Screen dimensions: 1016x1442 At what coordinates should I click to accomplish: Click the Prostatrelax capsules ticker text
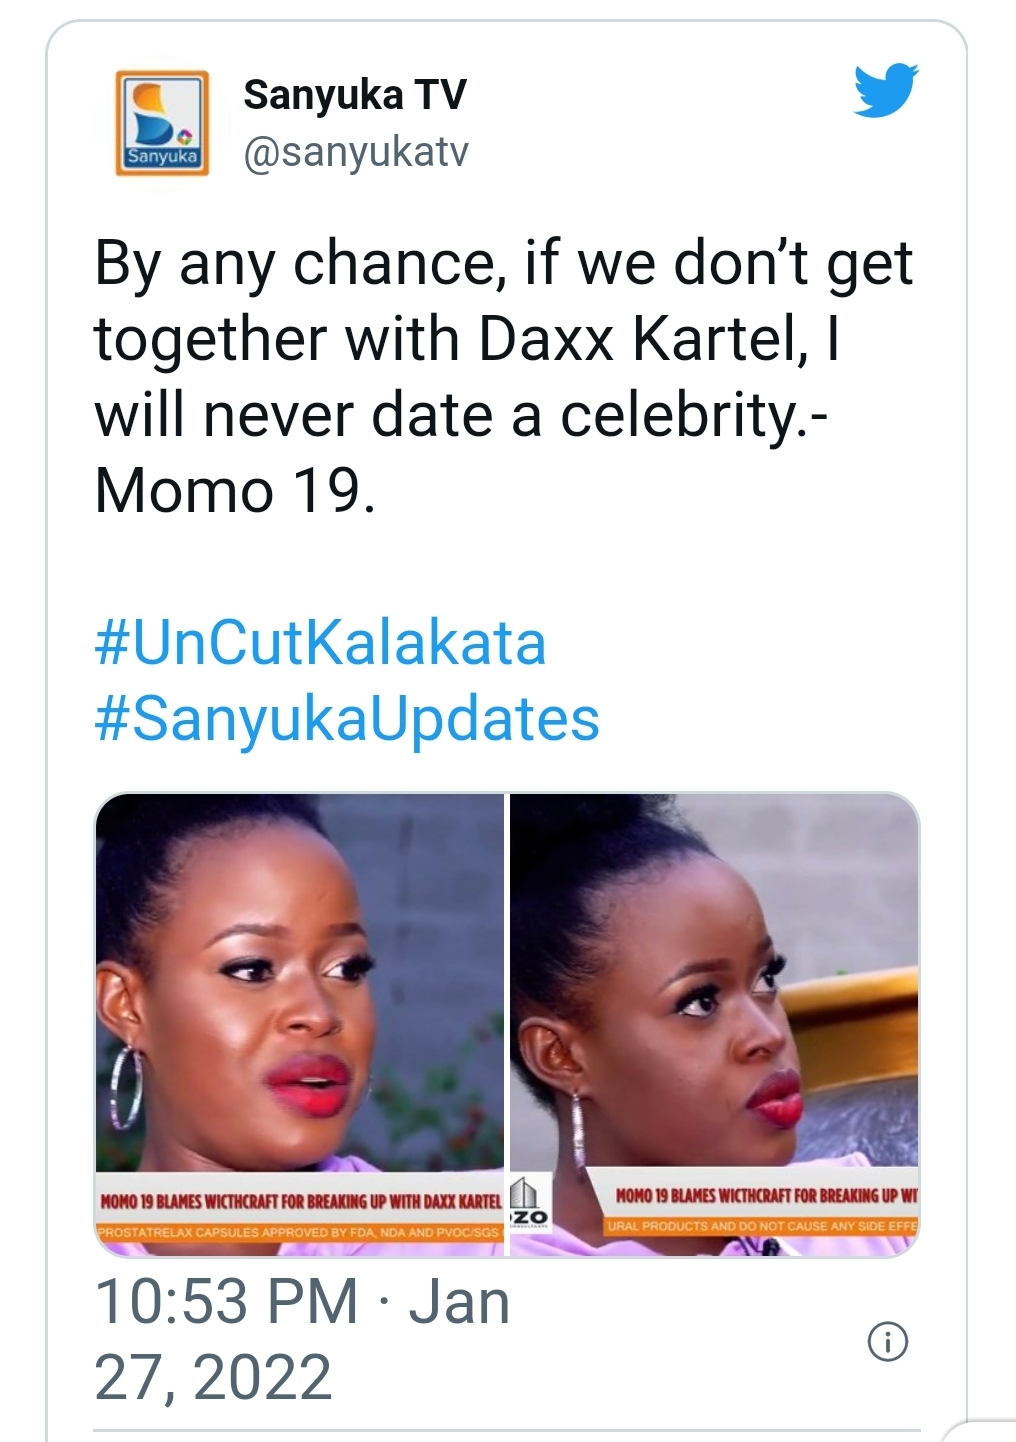[x=298, y=1232]
